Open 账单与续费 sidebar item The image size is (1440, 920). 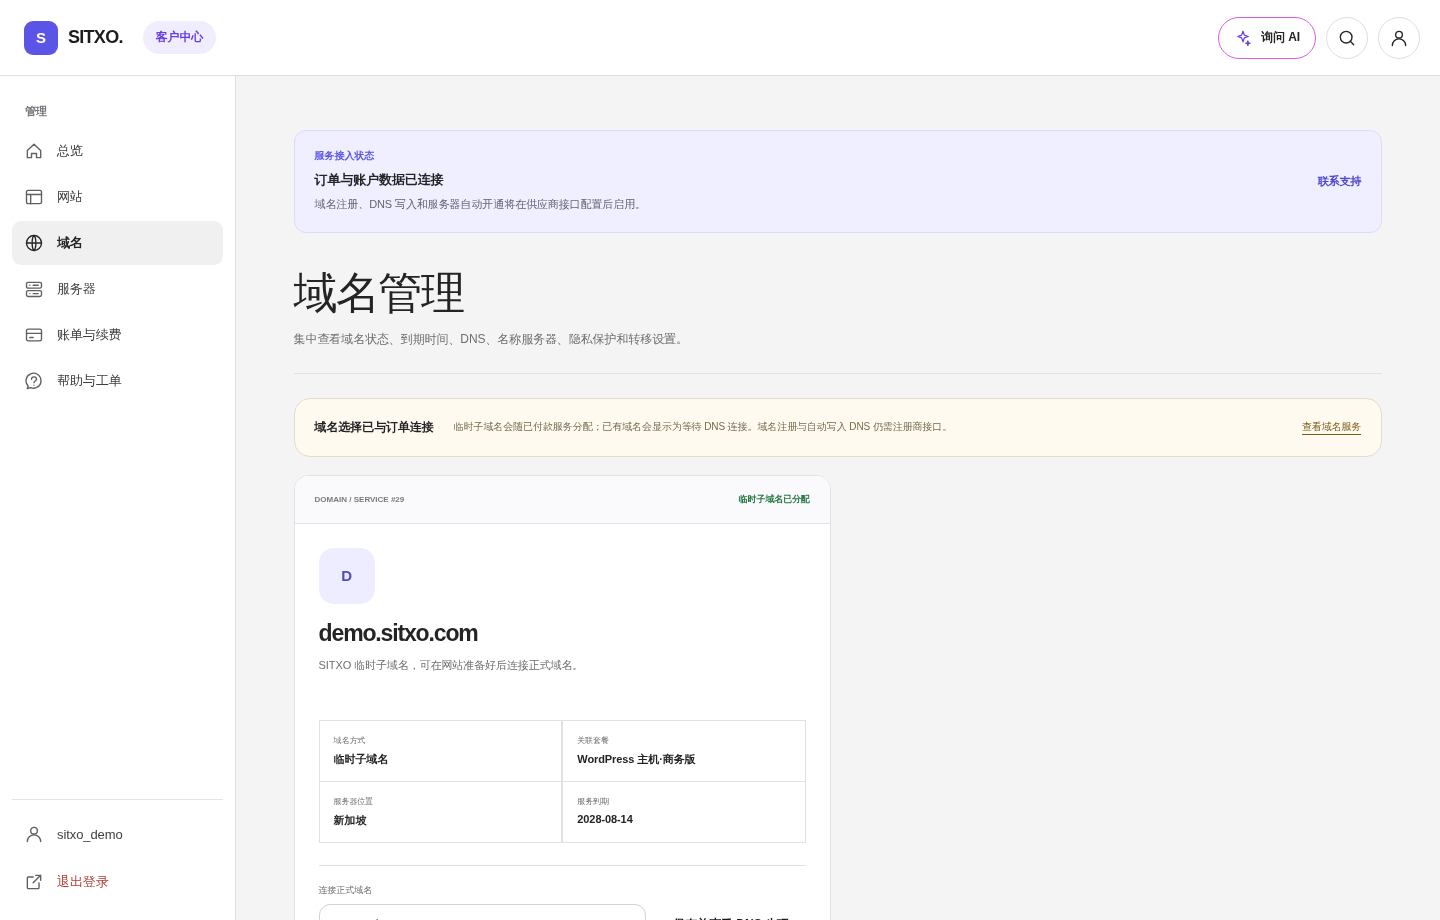117,335
